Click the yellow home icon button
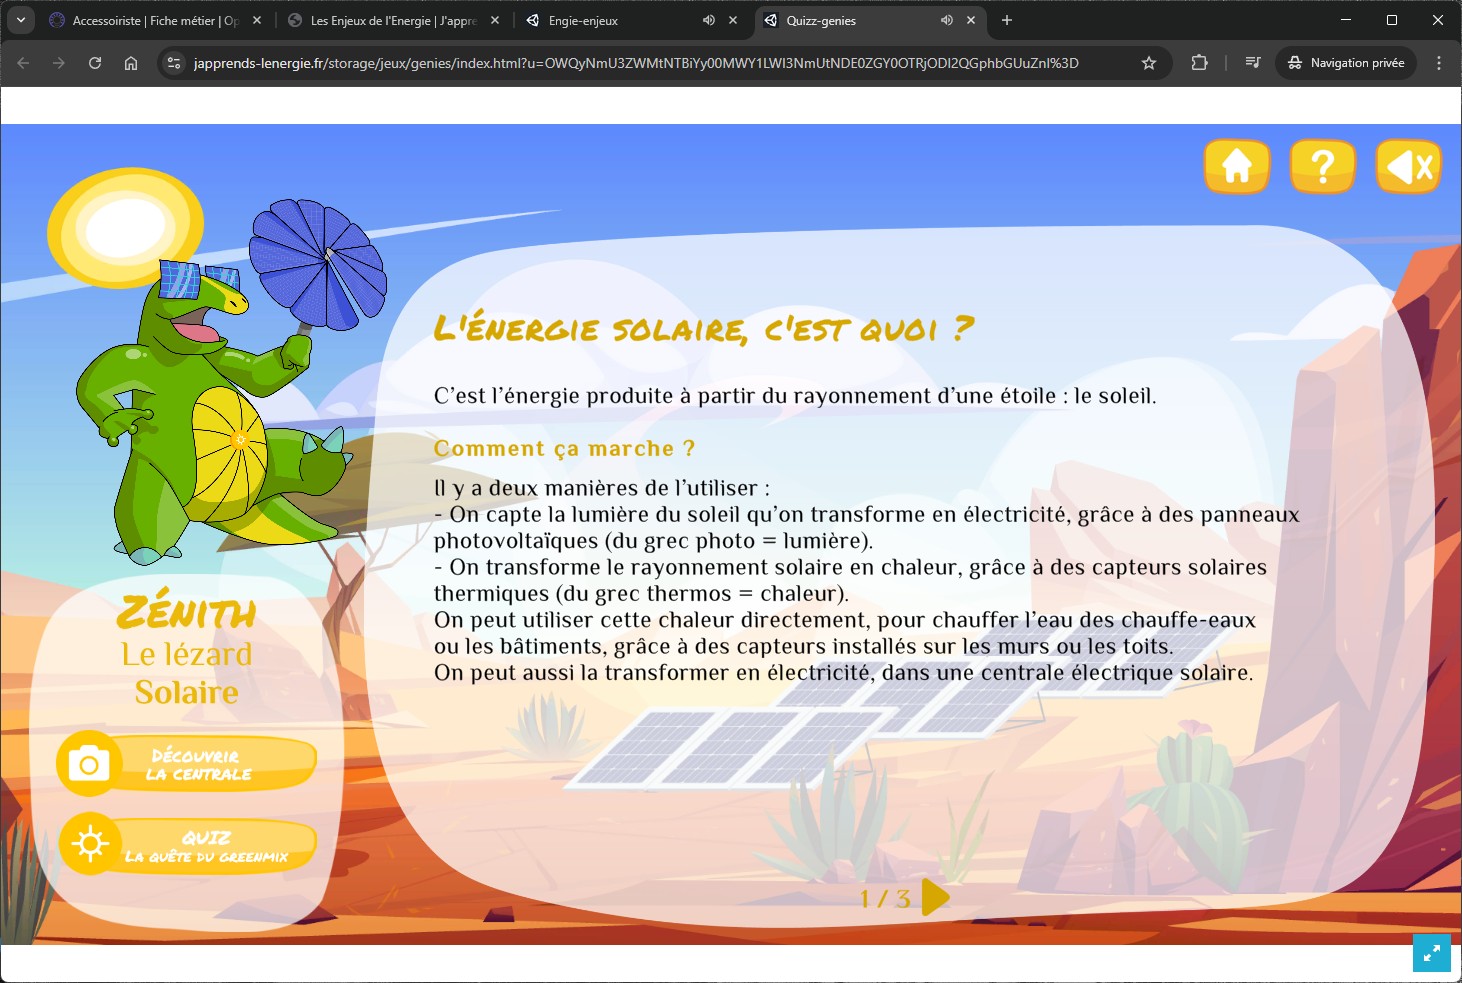The height and width of the screenshot is (983, 1462). coord(1237,166)
